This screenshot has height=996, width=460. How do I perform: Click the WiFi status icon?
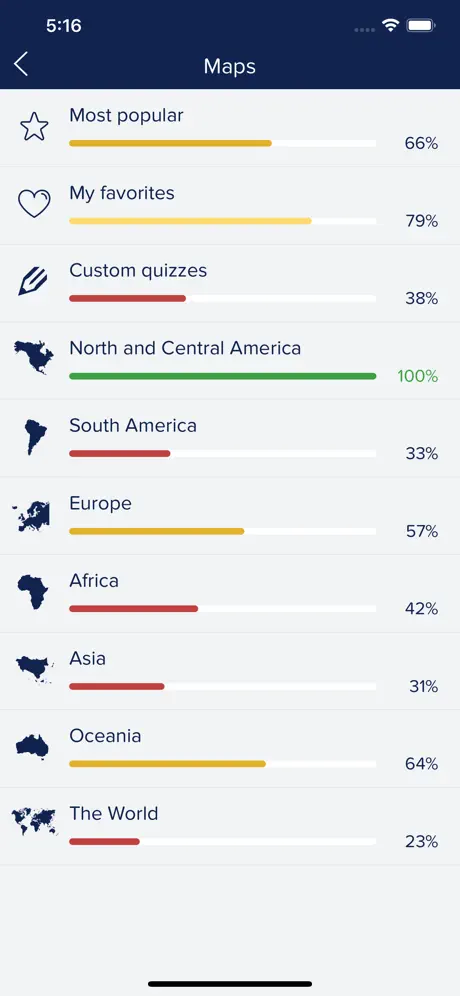(390, 25)
